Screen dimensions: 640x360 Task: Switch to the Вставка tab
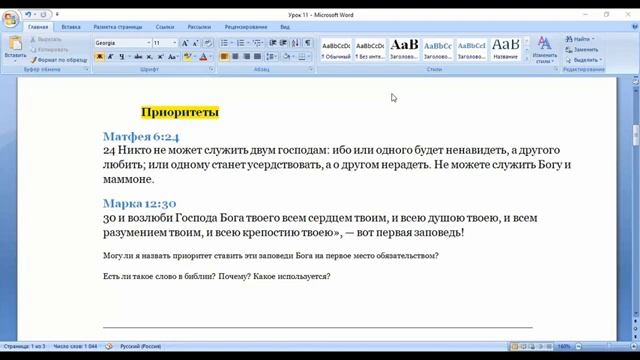[71, 27]
